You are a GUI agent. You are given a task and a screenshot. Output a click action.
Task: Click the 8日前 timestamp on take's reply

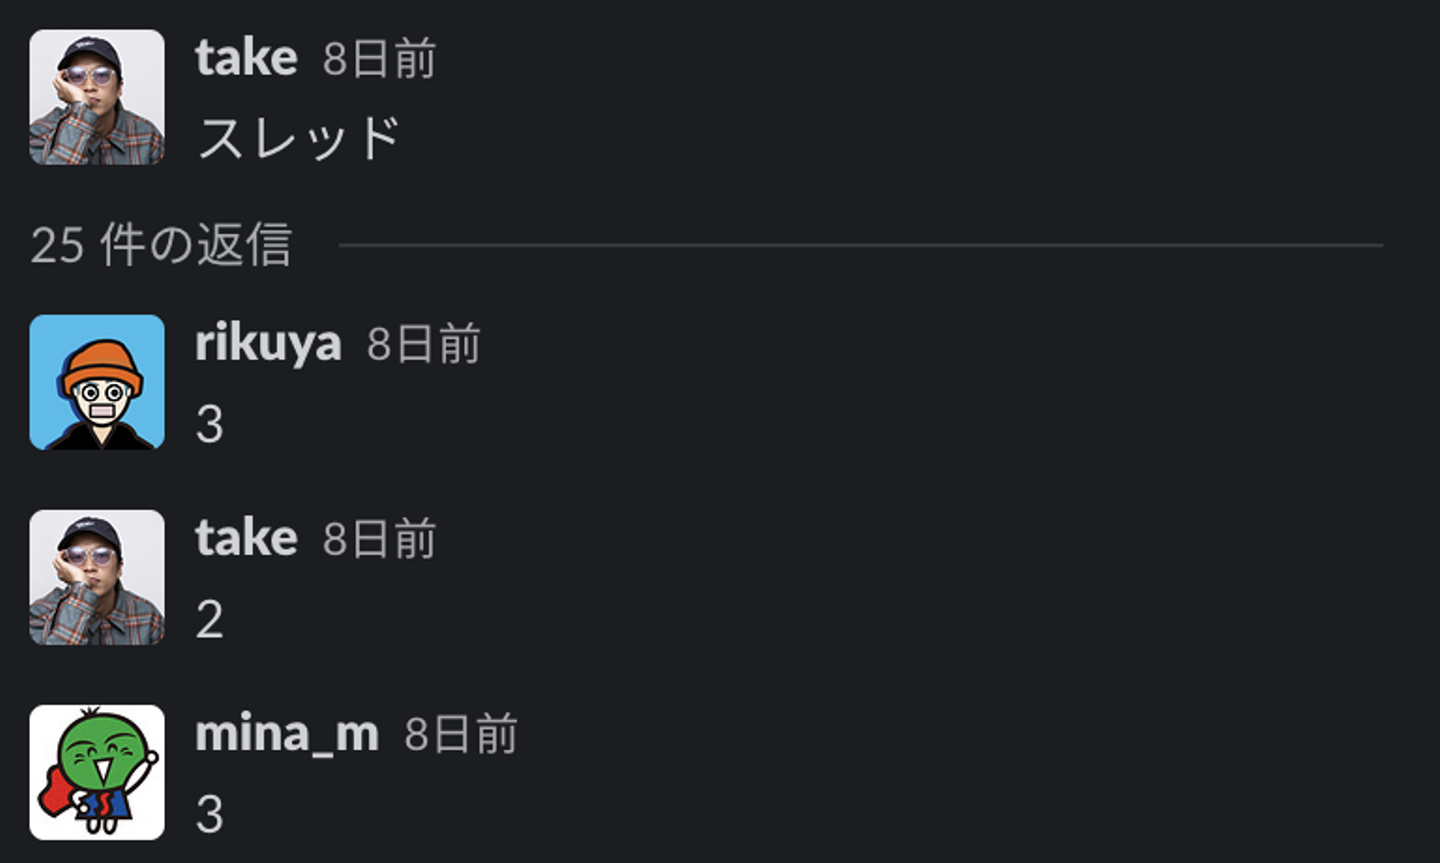[x=379, y=540]
